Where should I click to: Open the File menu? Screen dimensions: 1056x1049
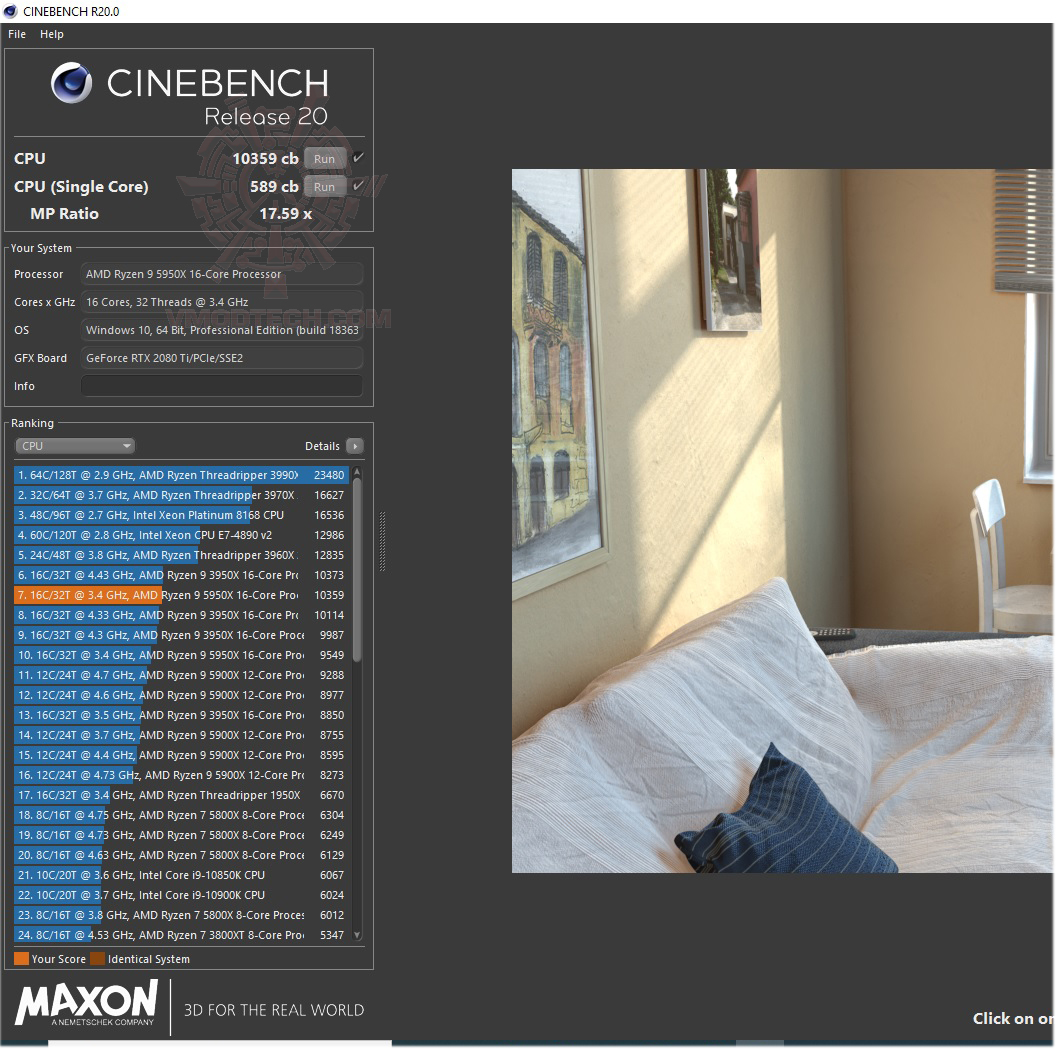point(17,34)
